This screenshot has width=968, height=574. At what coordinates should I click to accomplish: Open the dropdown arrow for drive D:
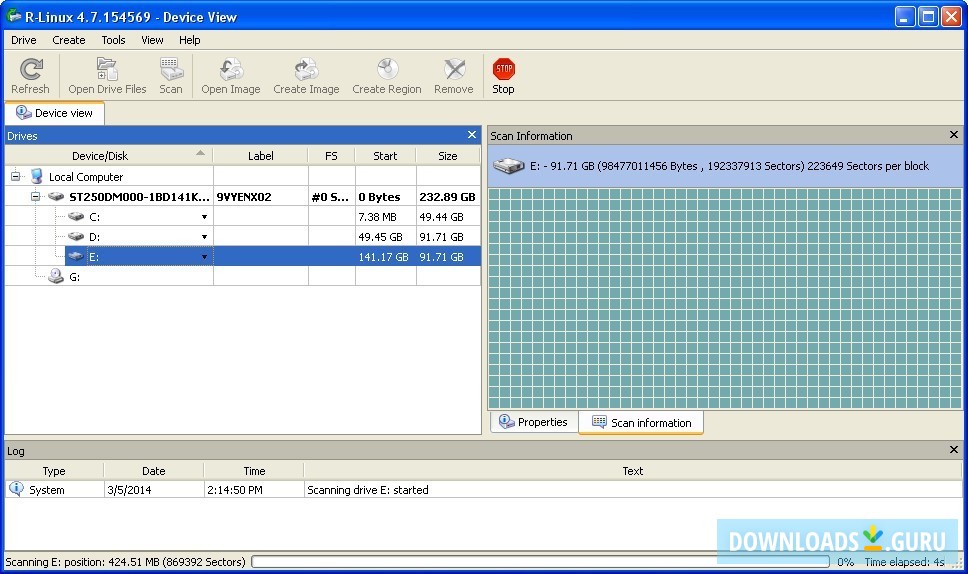[x=204, y=237]
